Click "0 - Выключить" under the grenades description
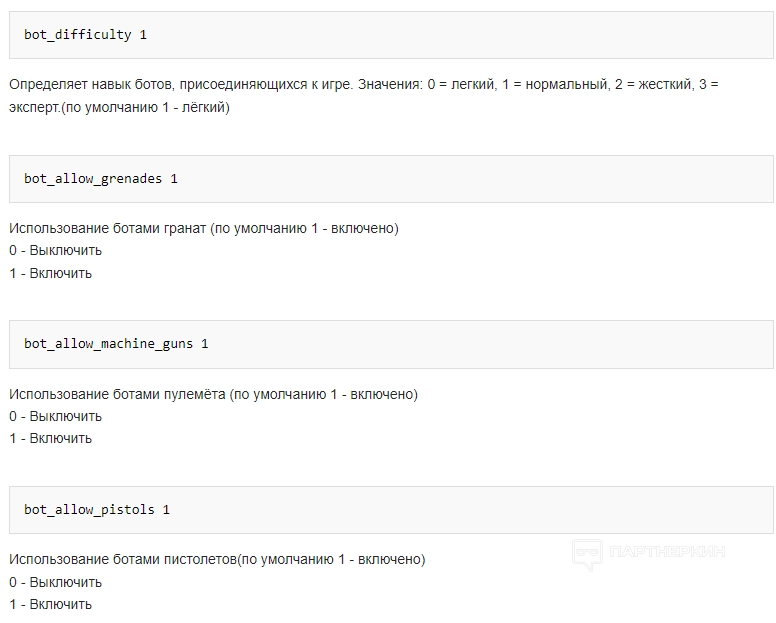The height and width of the screenshot is (623, 776). pos(55,251)
